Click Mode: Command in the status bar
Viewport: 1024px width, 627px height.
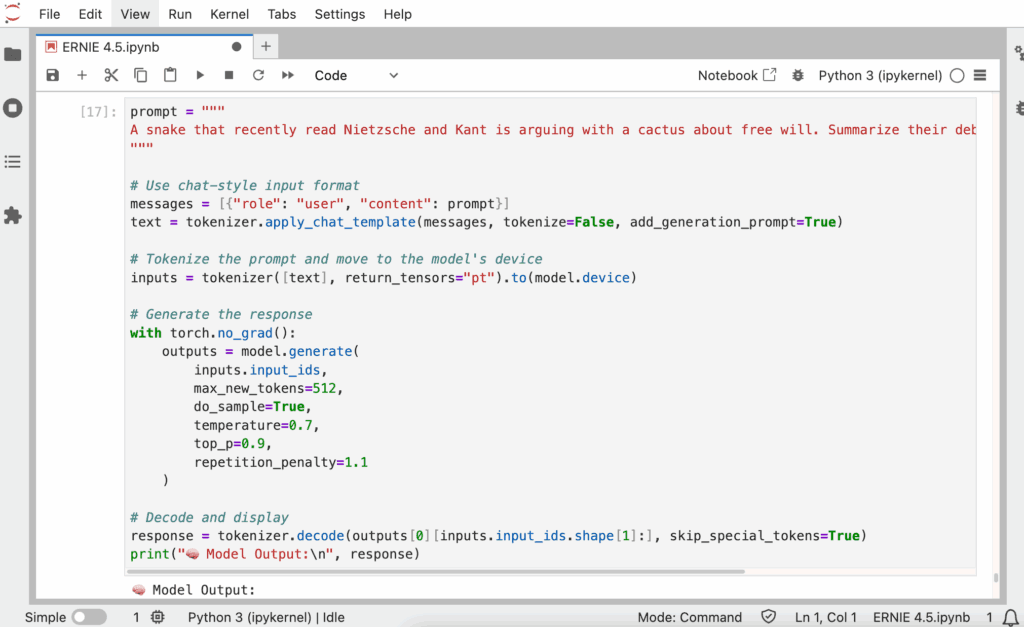(x=690, y=617)
